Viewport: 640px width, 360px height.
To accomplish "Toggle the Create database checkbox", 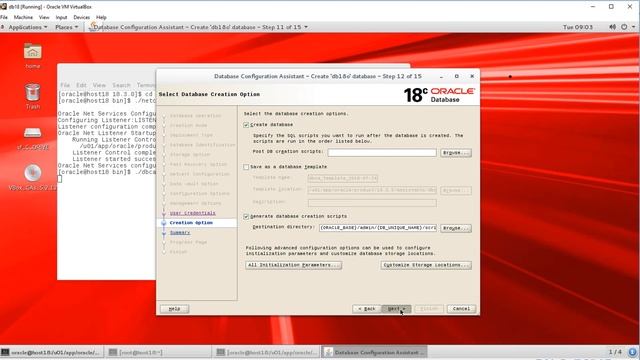I will coord(246,125).
